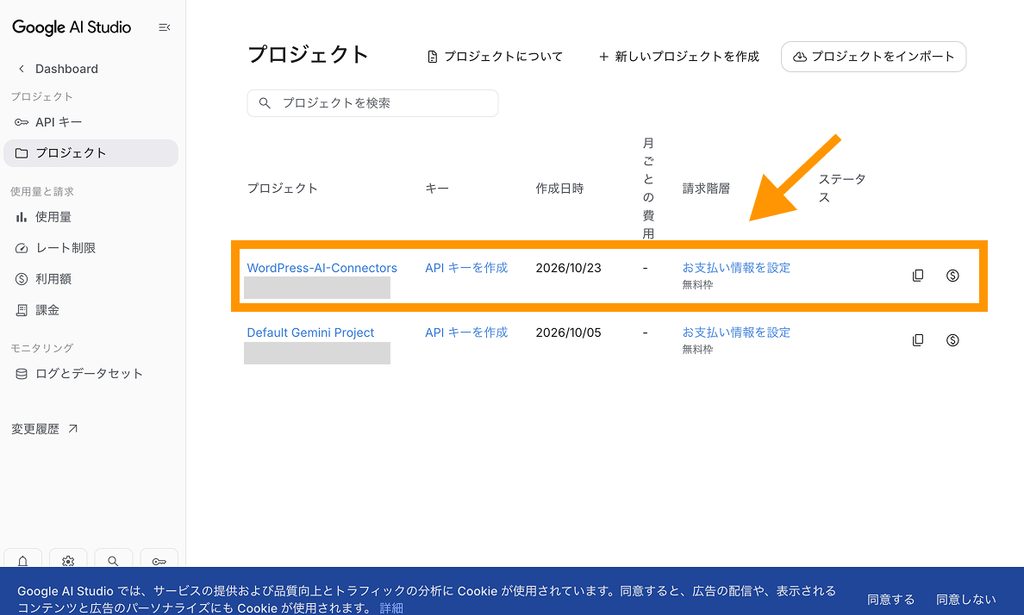This screenshot has width=1024, height=615.
Task: Click the Google AI Studio logo
Action: 72,27
